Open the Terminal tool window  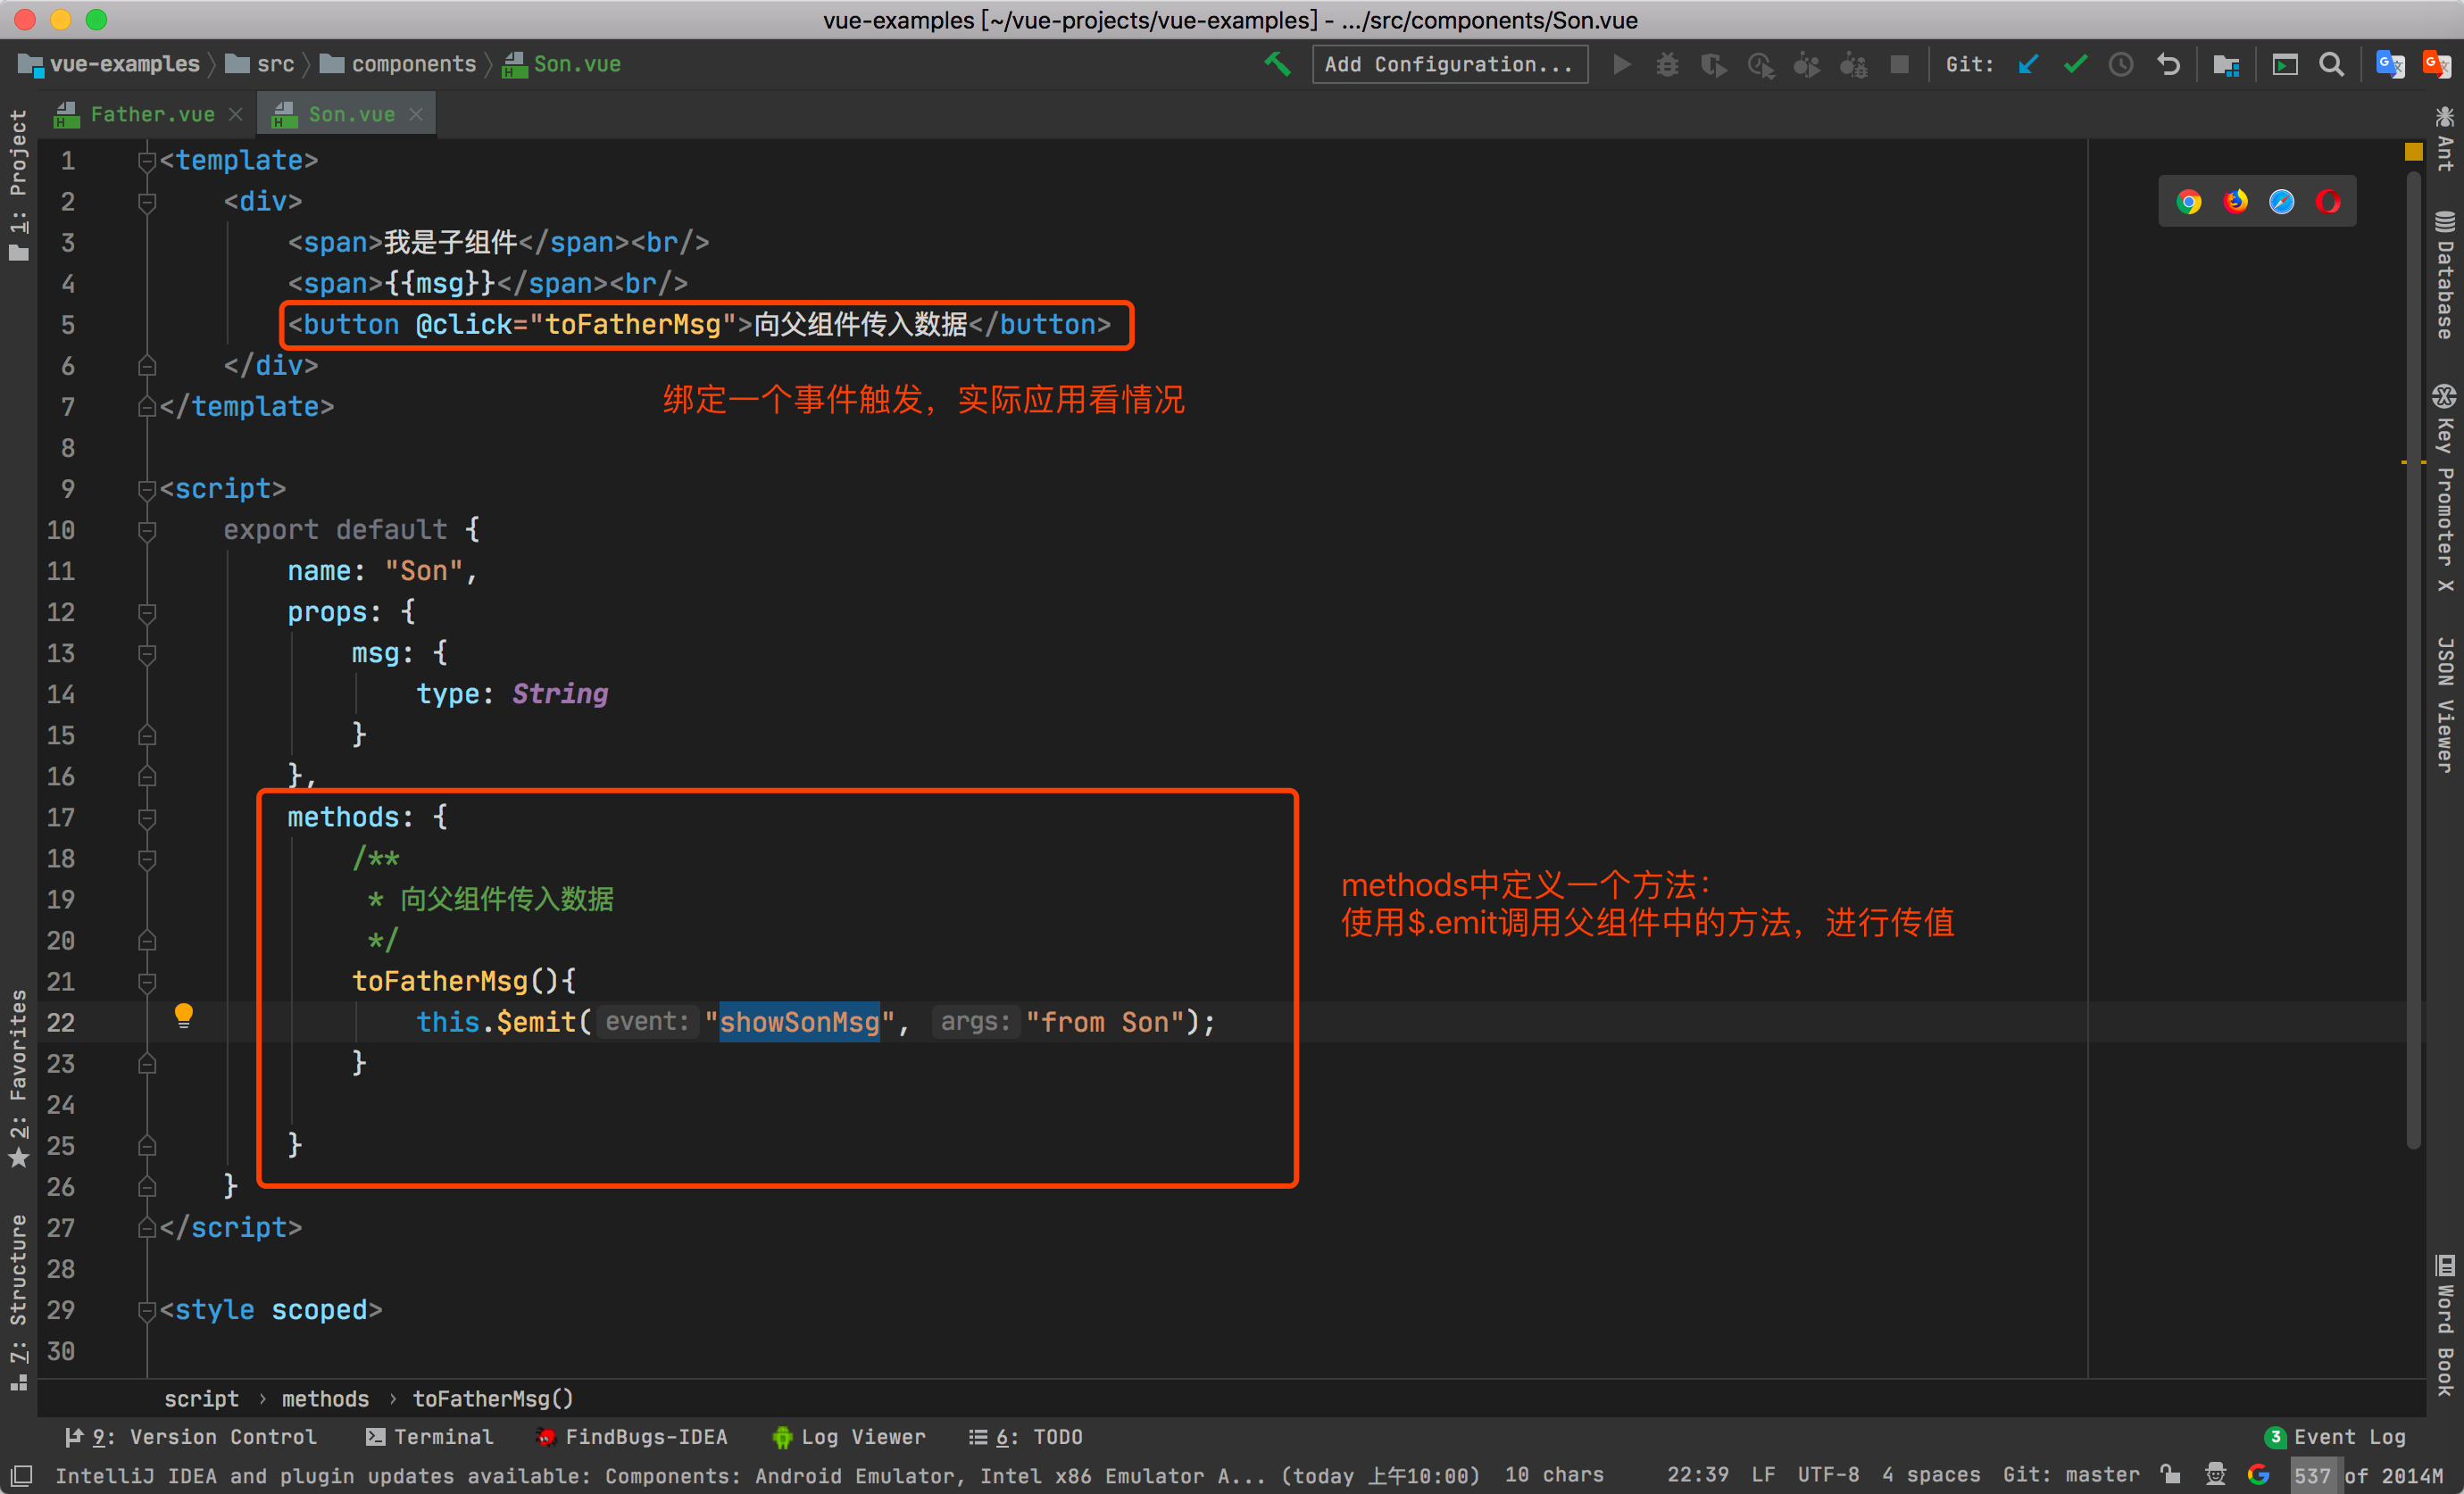click(x=430, y=1437)
